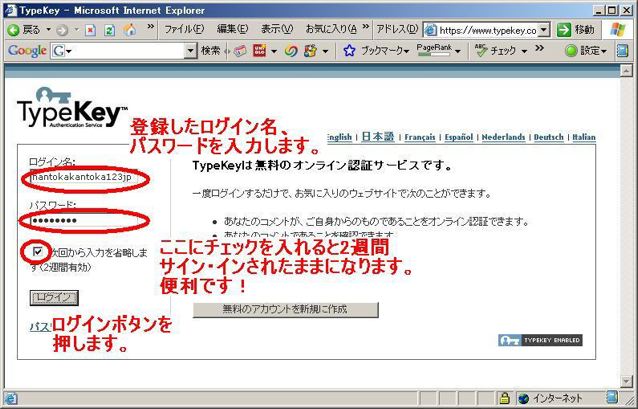Open the back button history dropdown
Viewport: 638px width, 409px height.
click(x=48, y=30)
